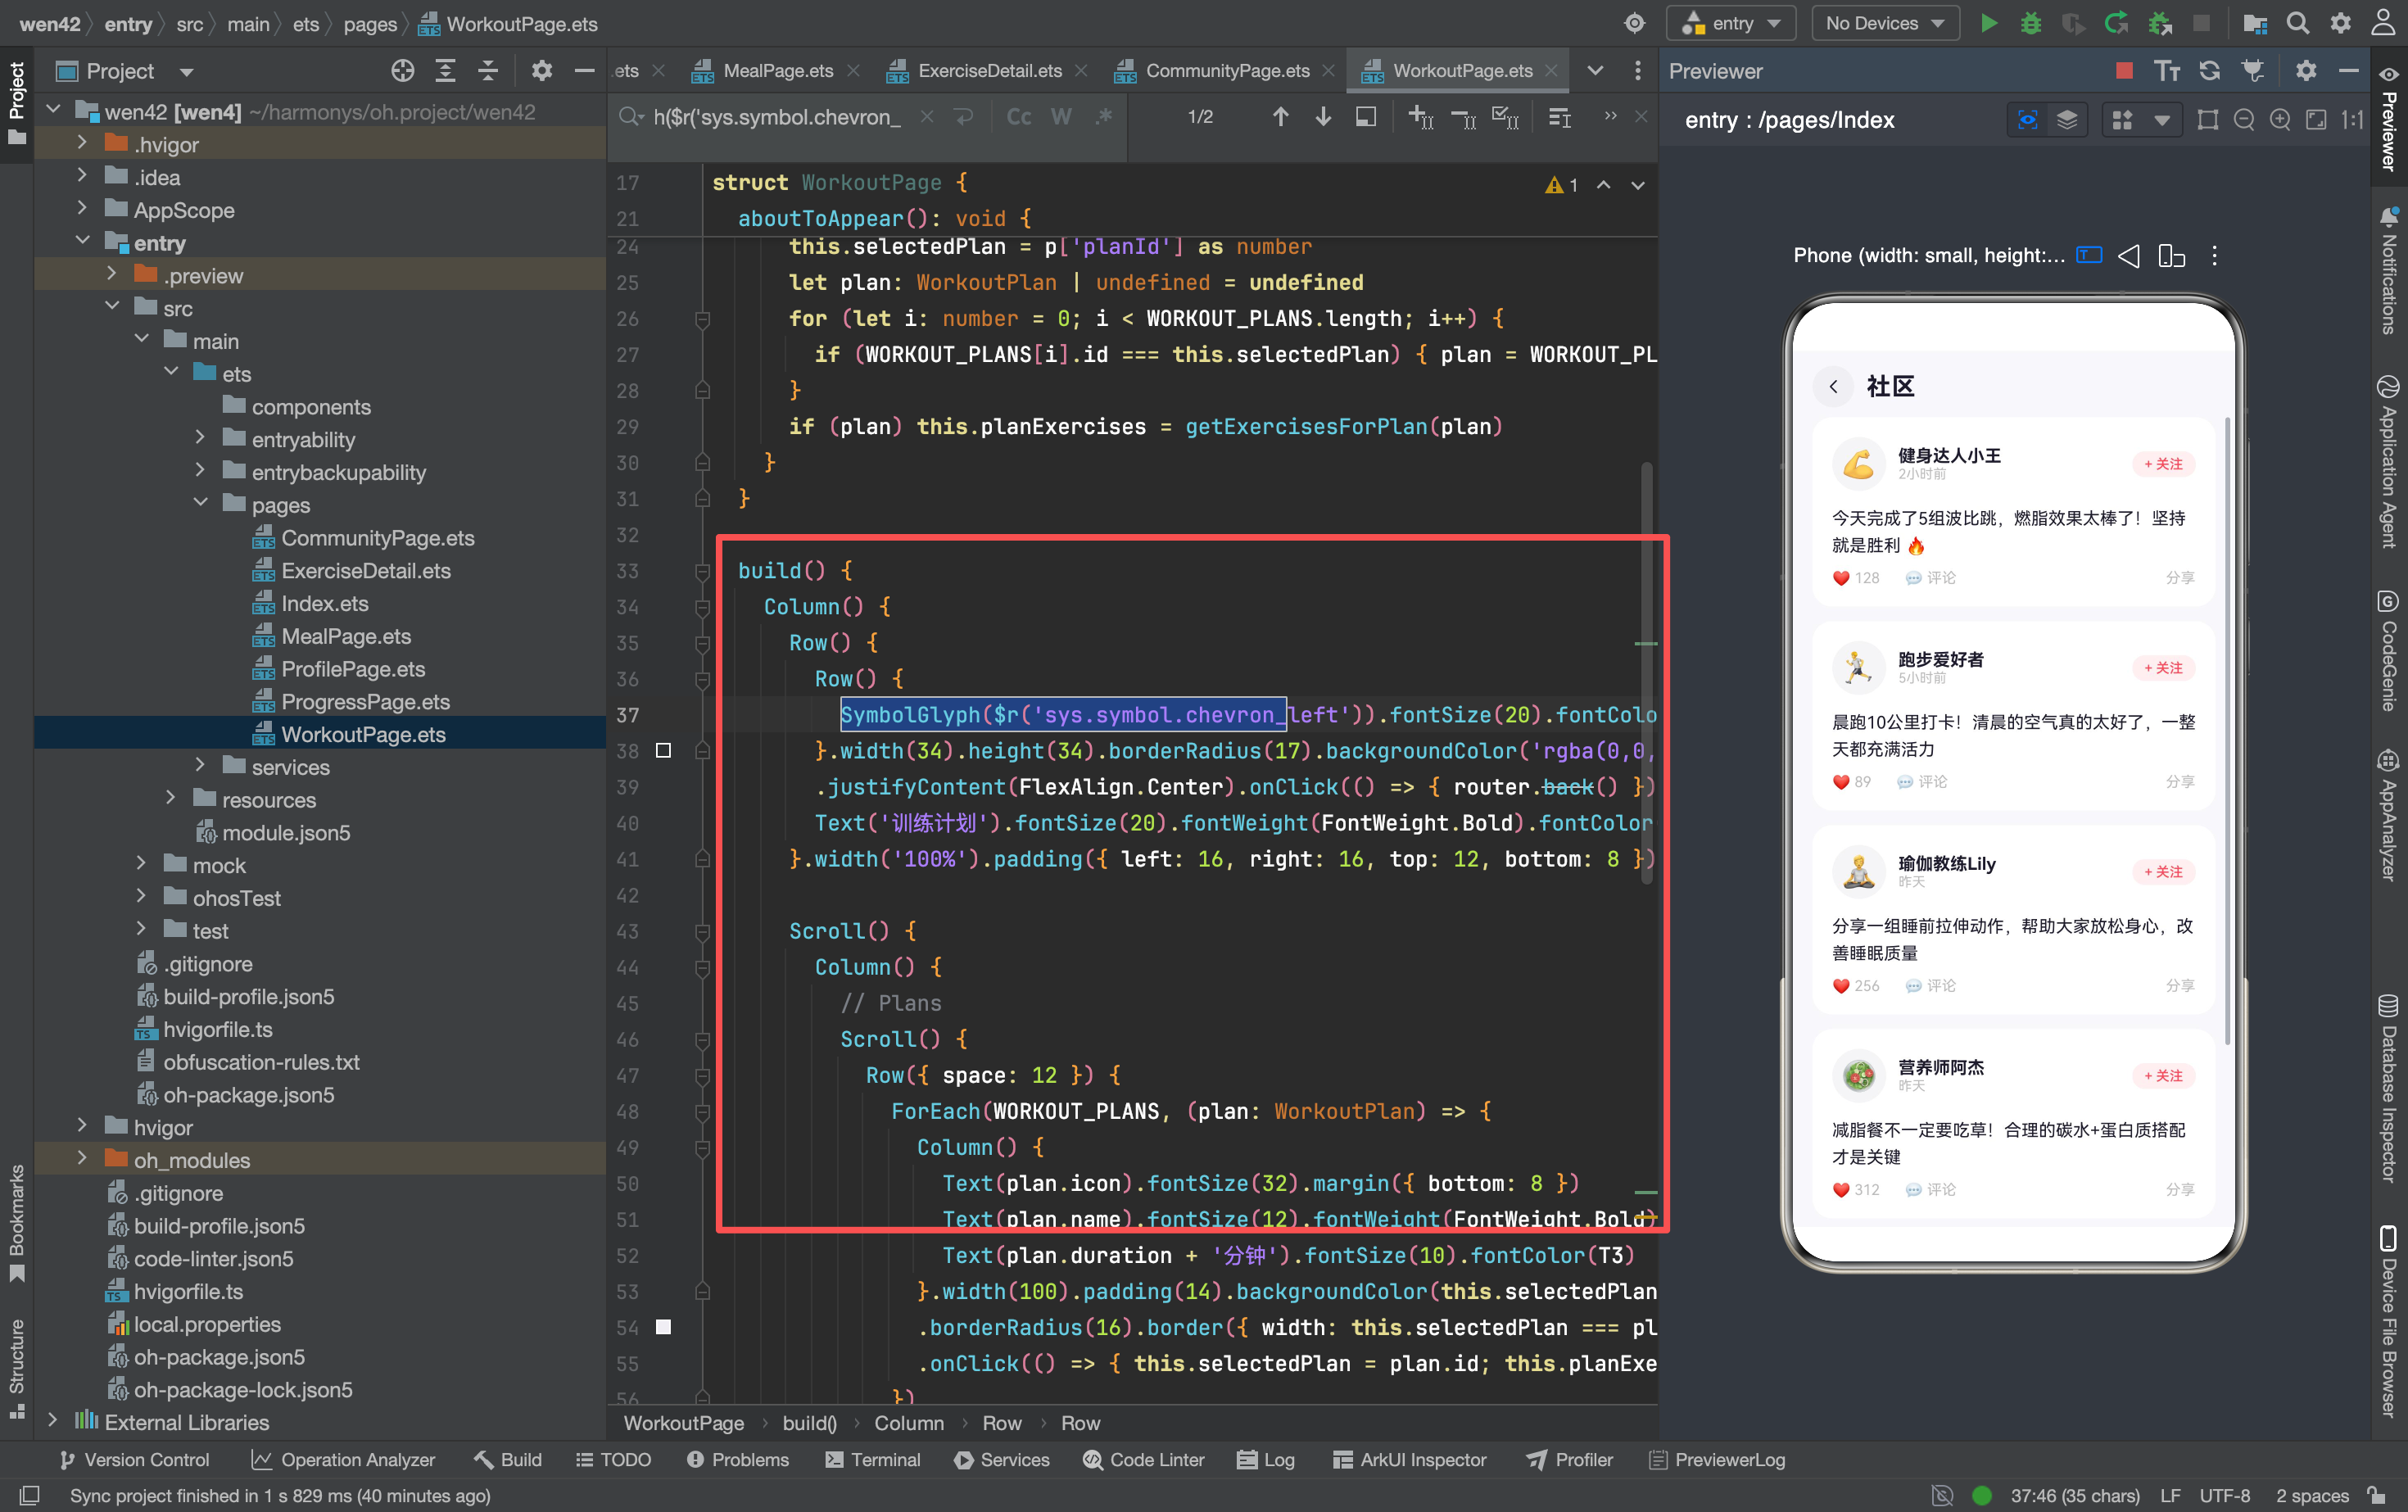Reset preview to 1:1 scale

[2352, 120]
